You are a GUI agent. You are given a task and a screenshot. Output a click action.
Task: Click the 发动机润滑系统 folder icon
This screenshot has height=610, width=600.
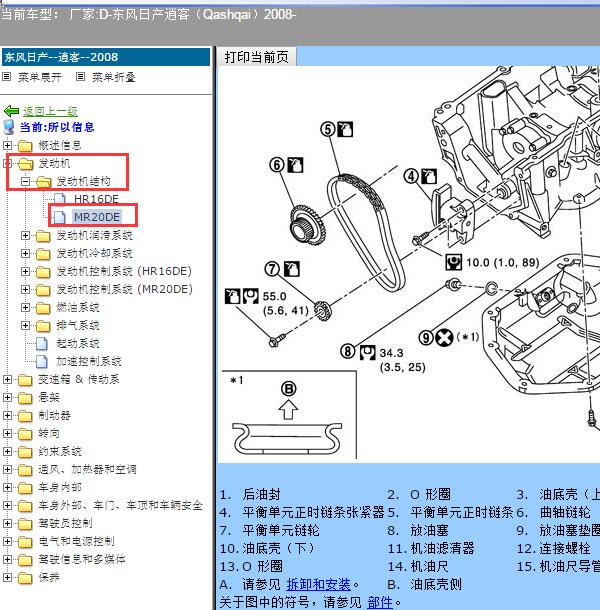click(x=43, y=236)
